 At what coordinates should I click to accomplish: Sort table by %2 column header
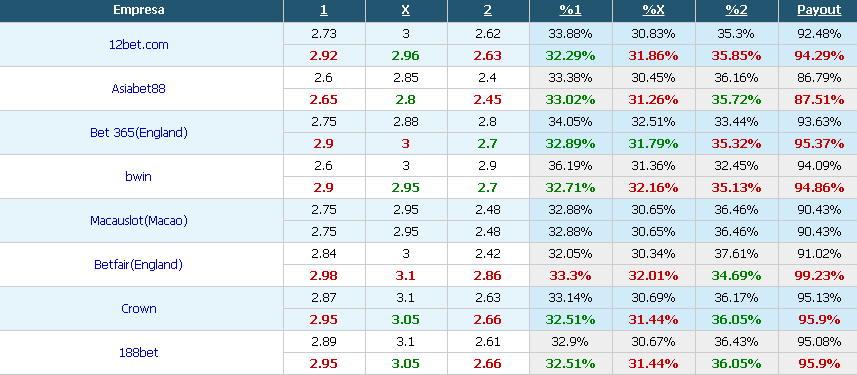pyautogui.click(x=736, y=10)
